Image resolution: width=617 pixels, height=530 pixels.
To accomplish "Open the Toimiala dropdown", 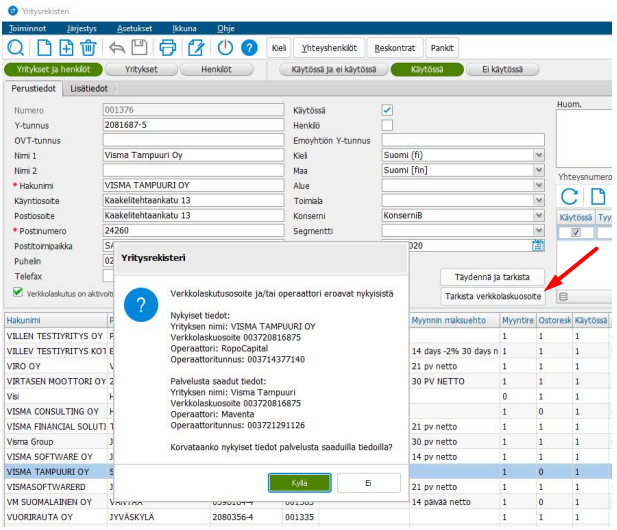I will point(539,200).
